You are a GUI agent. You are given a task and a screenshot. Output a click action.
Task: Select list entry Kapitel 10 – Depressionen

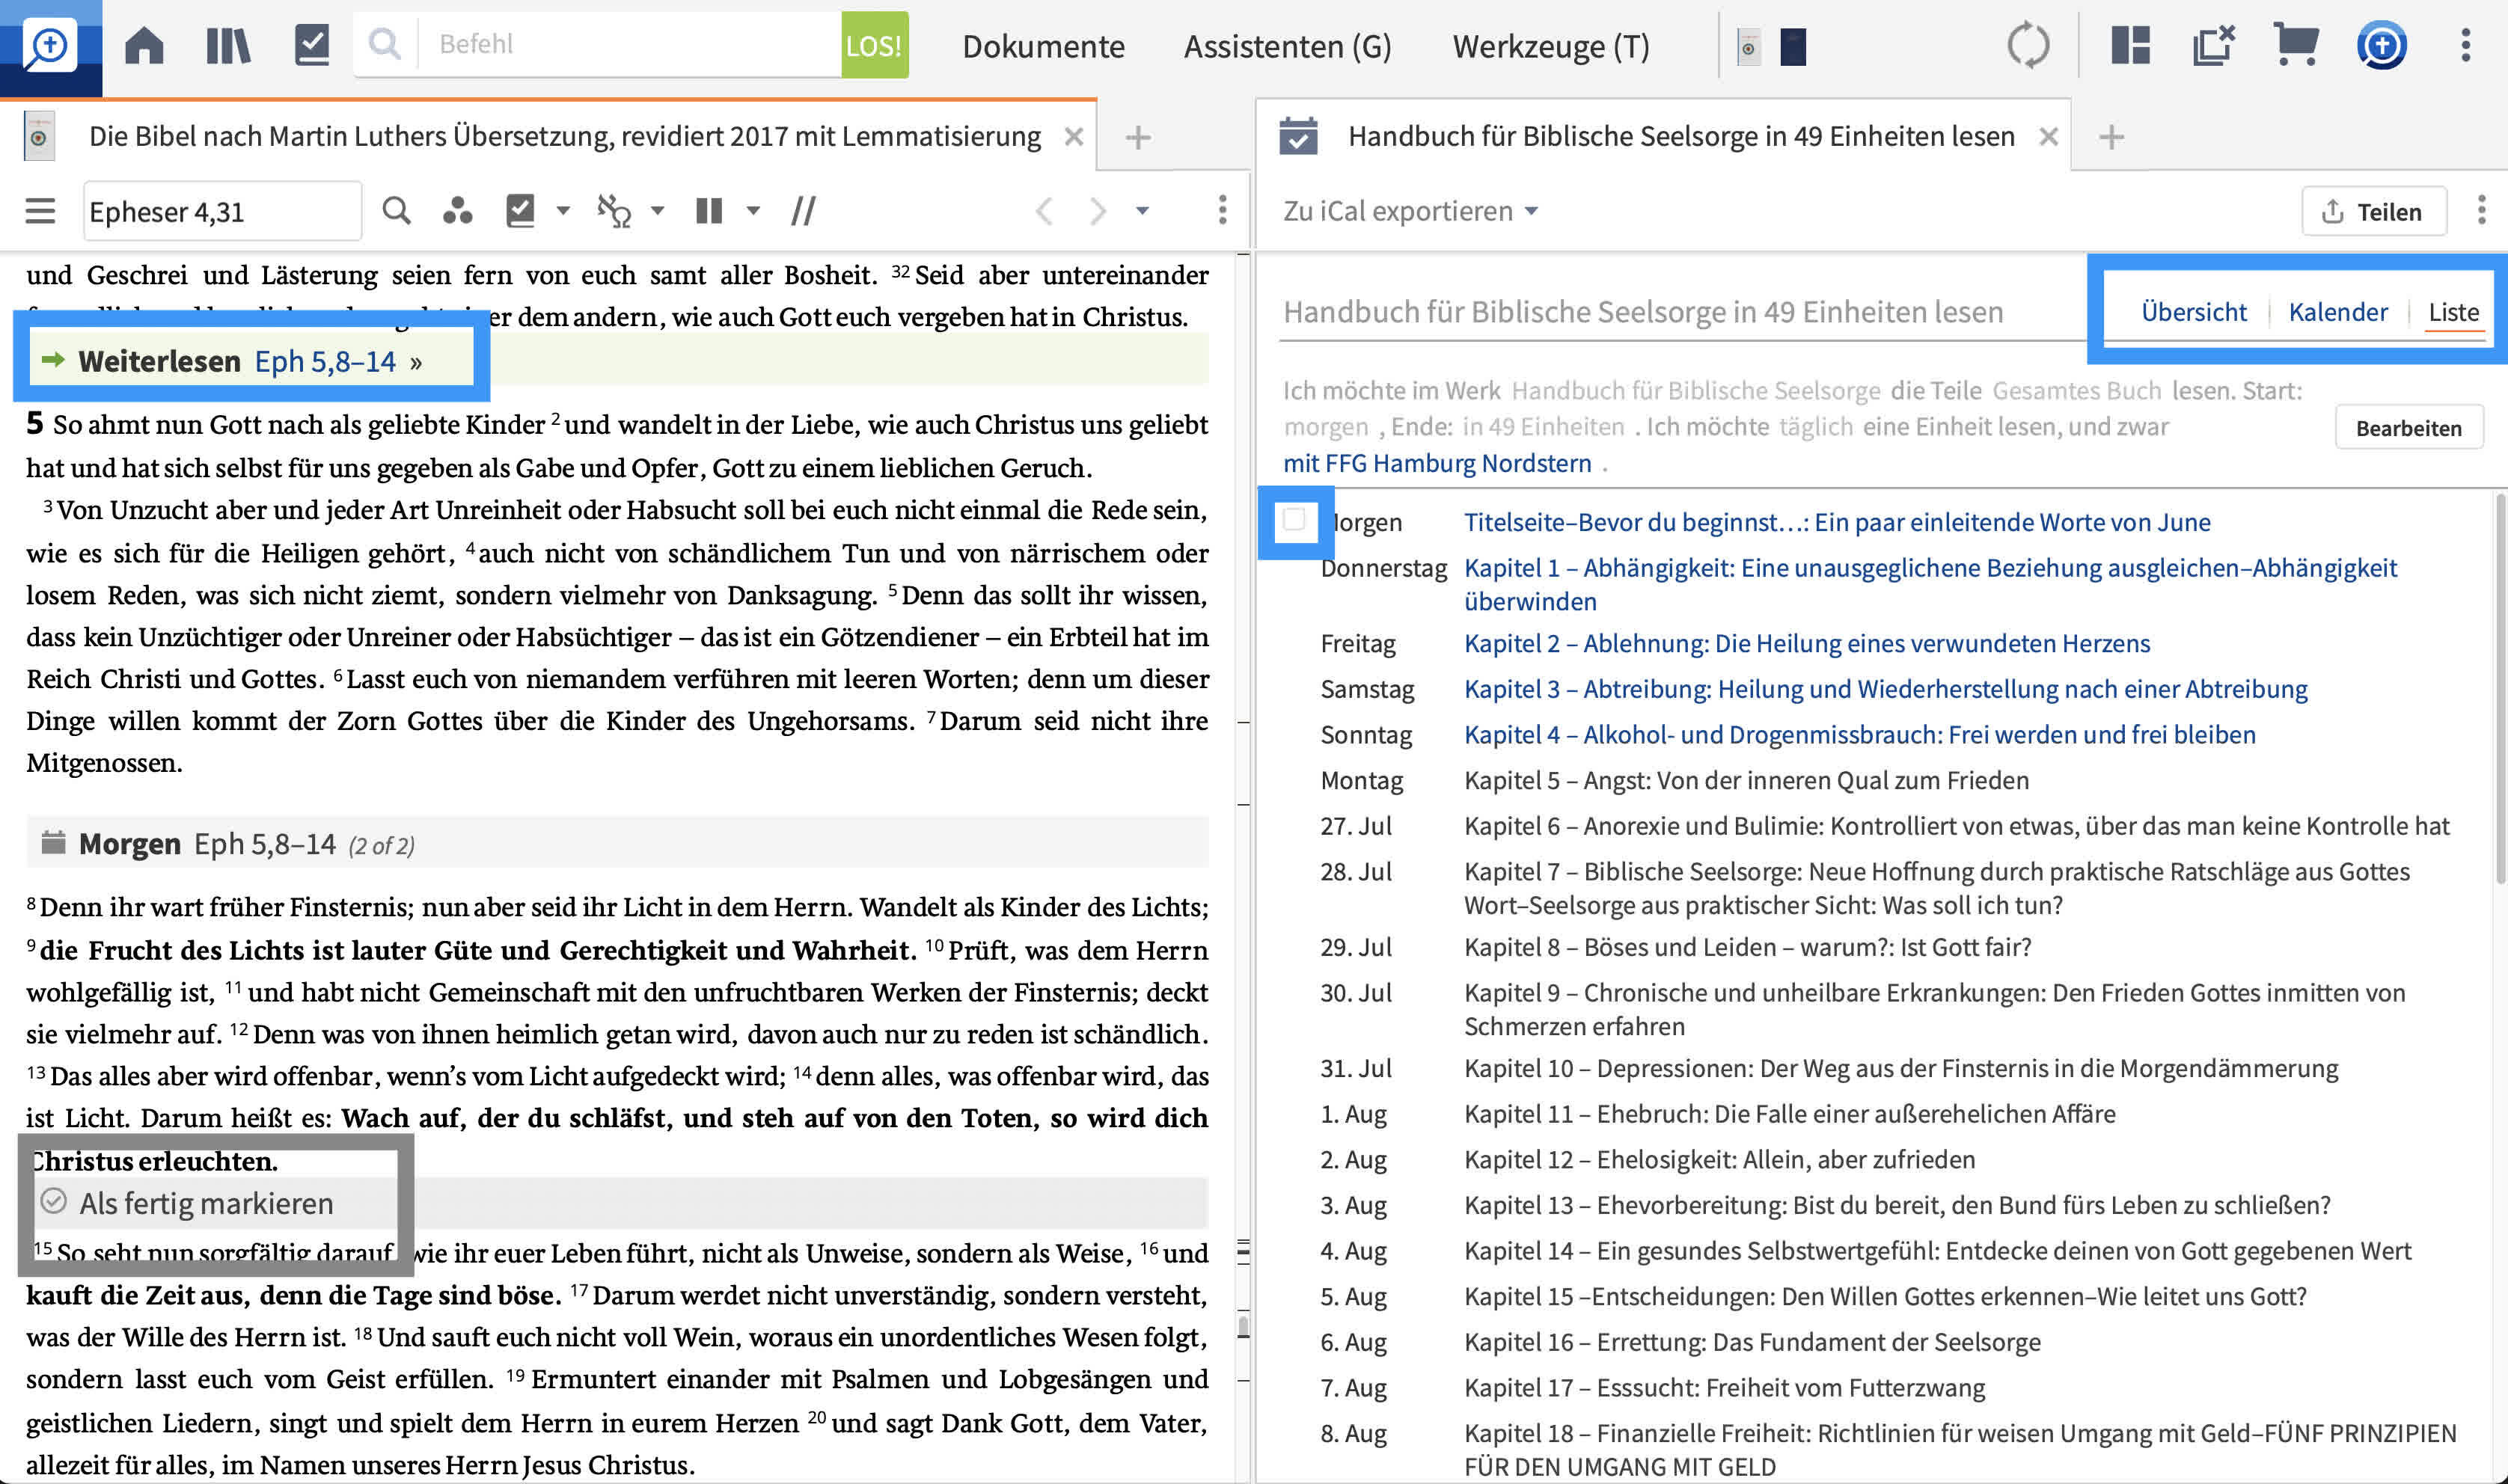pyautogui.click(x=1900, y=1068)
